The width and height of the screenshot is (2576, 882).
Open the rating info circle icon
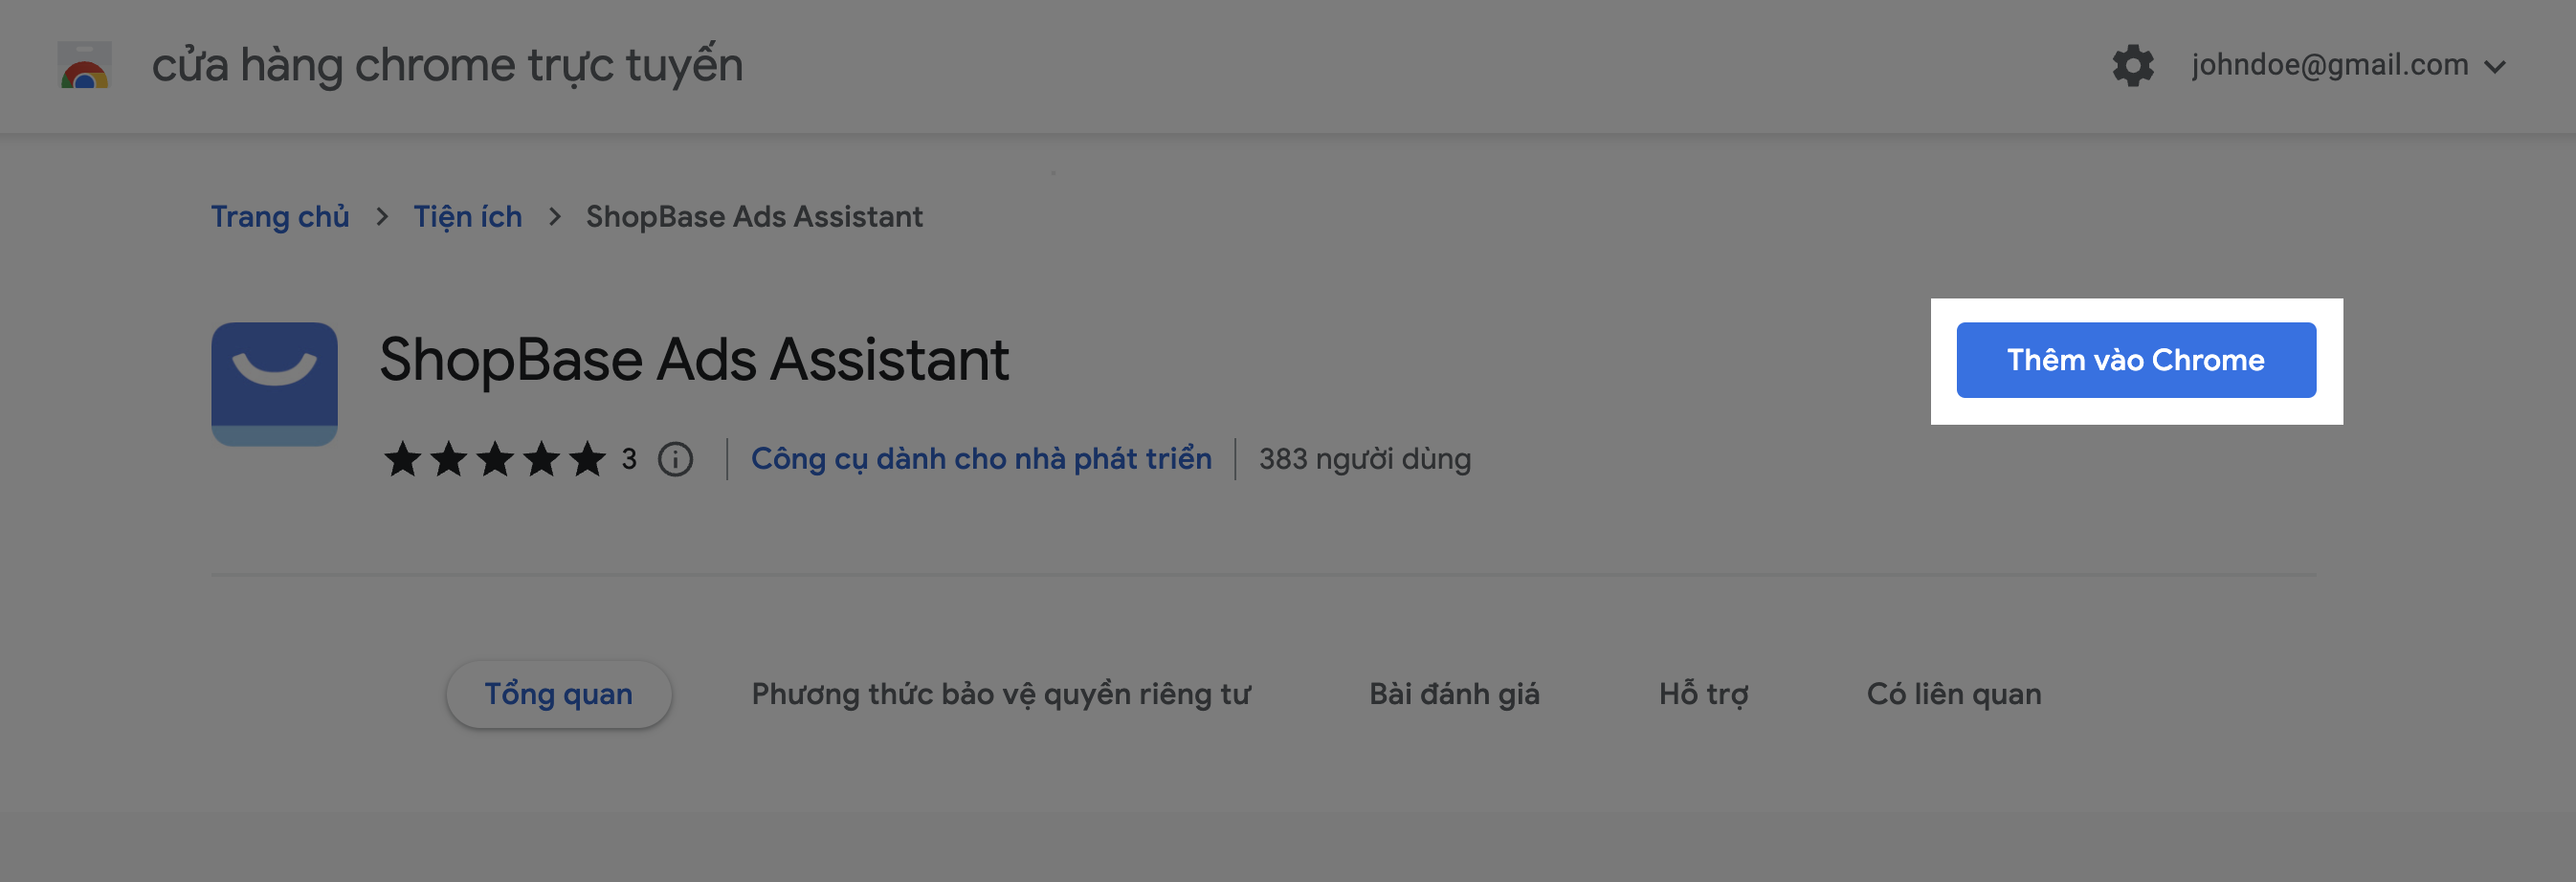[x=675, y=459]
